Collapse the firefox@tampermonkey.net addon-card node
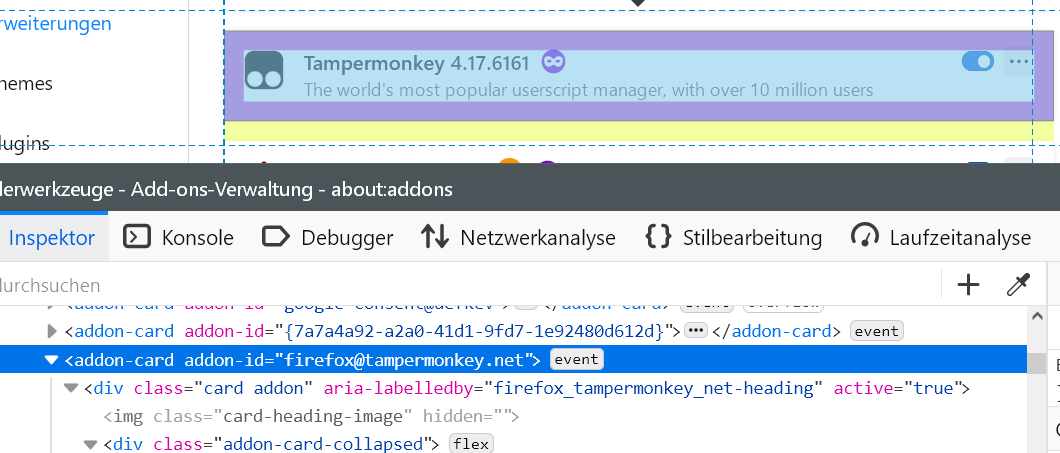This screenshot has width=1060, height=453. click(51, 360)
